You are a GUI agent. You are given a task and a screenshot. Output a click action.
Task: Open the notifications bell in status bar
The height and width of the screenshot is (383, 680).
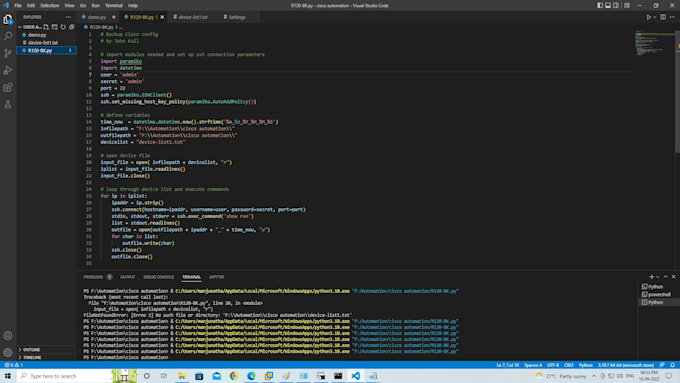pos(672,365)
